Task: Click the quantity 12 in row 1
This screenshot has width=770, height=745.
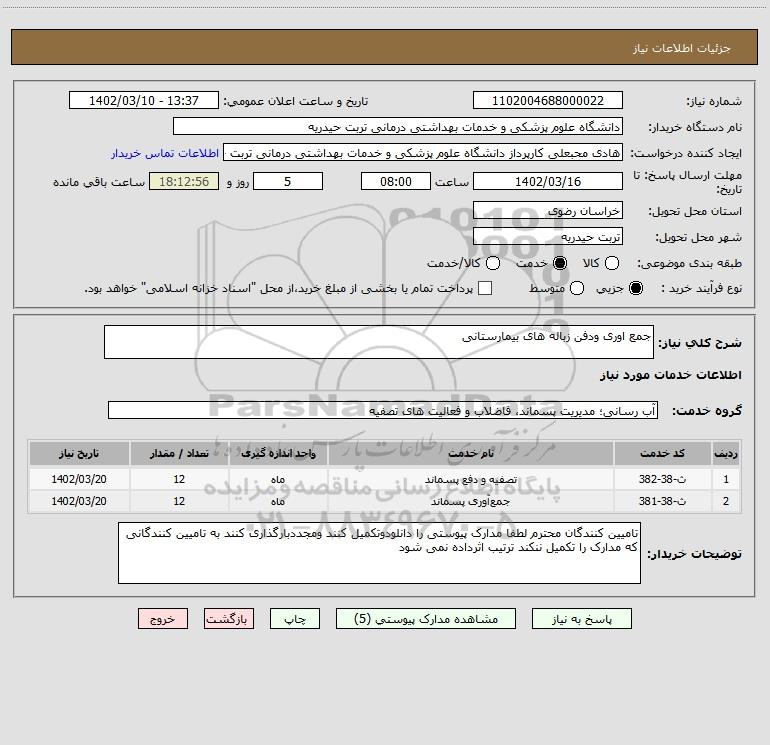Action: 179,479
